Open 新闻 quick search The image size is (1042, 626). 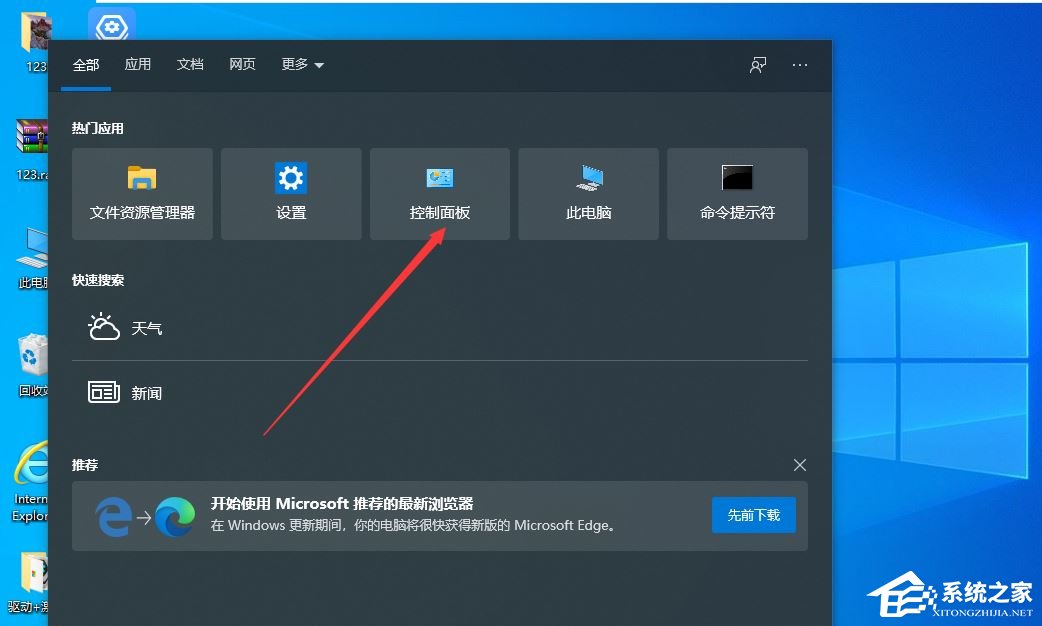click(125, 392)
